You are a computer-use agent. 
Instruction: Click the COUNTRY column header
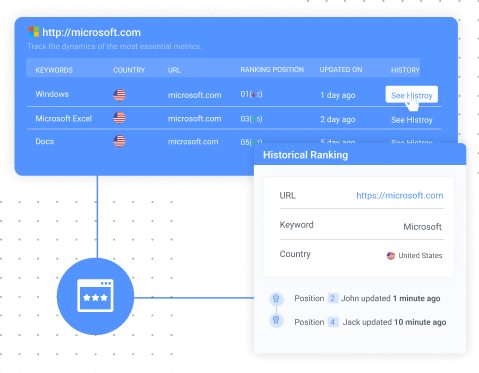tap(129, 70)
